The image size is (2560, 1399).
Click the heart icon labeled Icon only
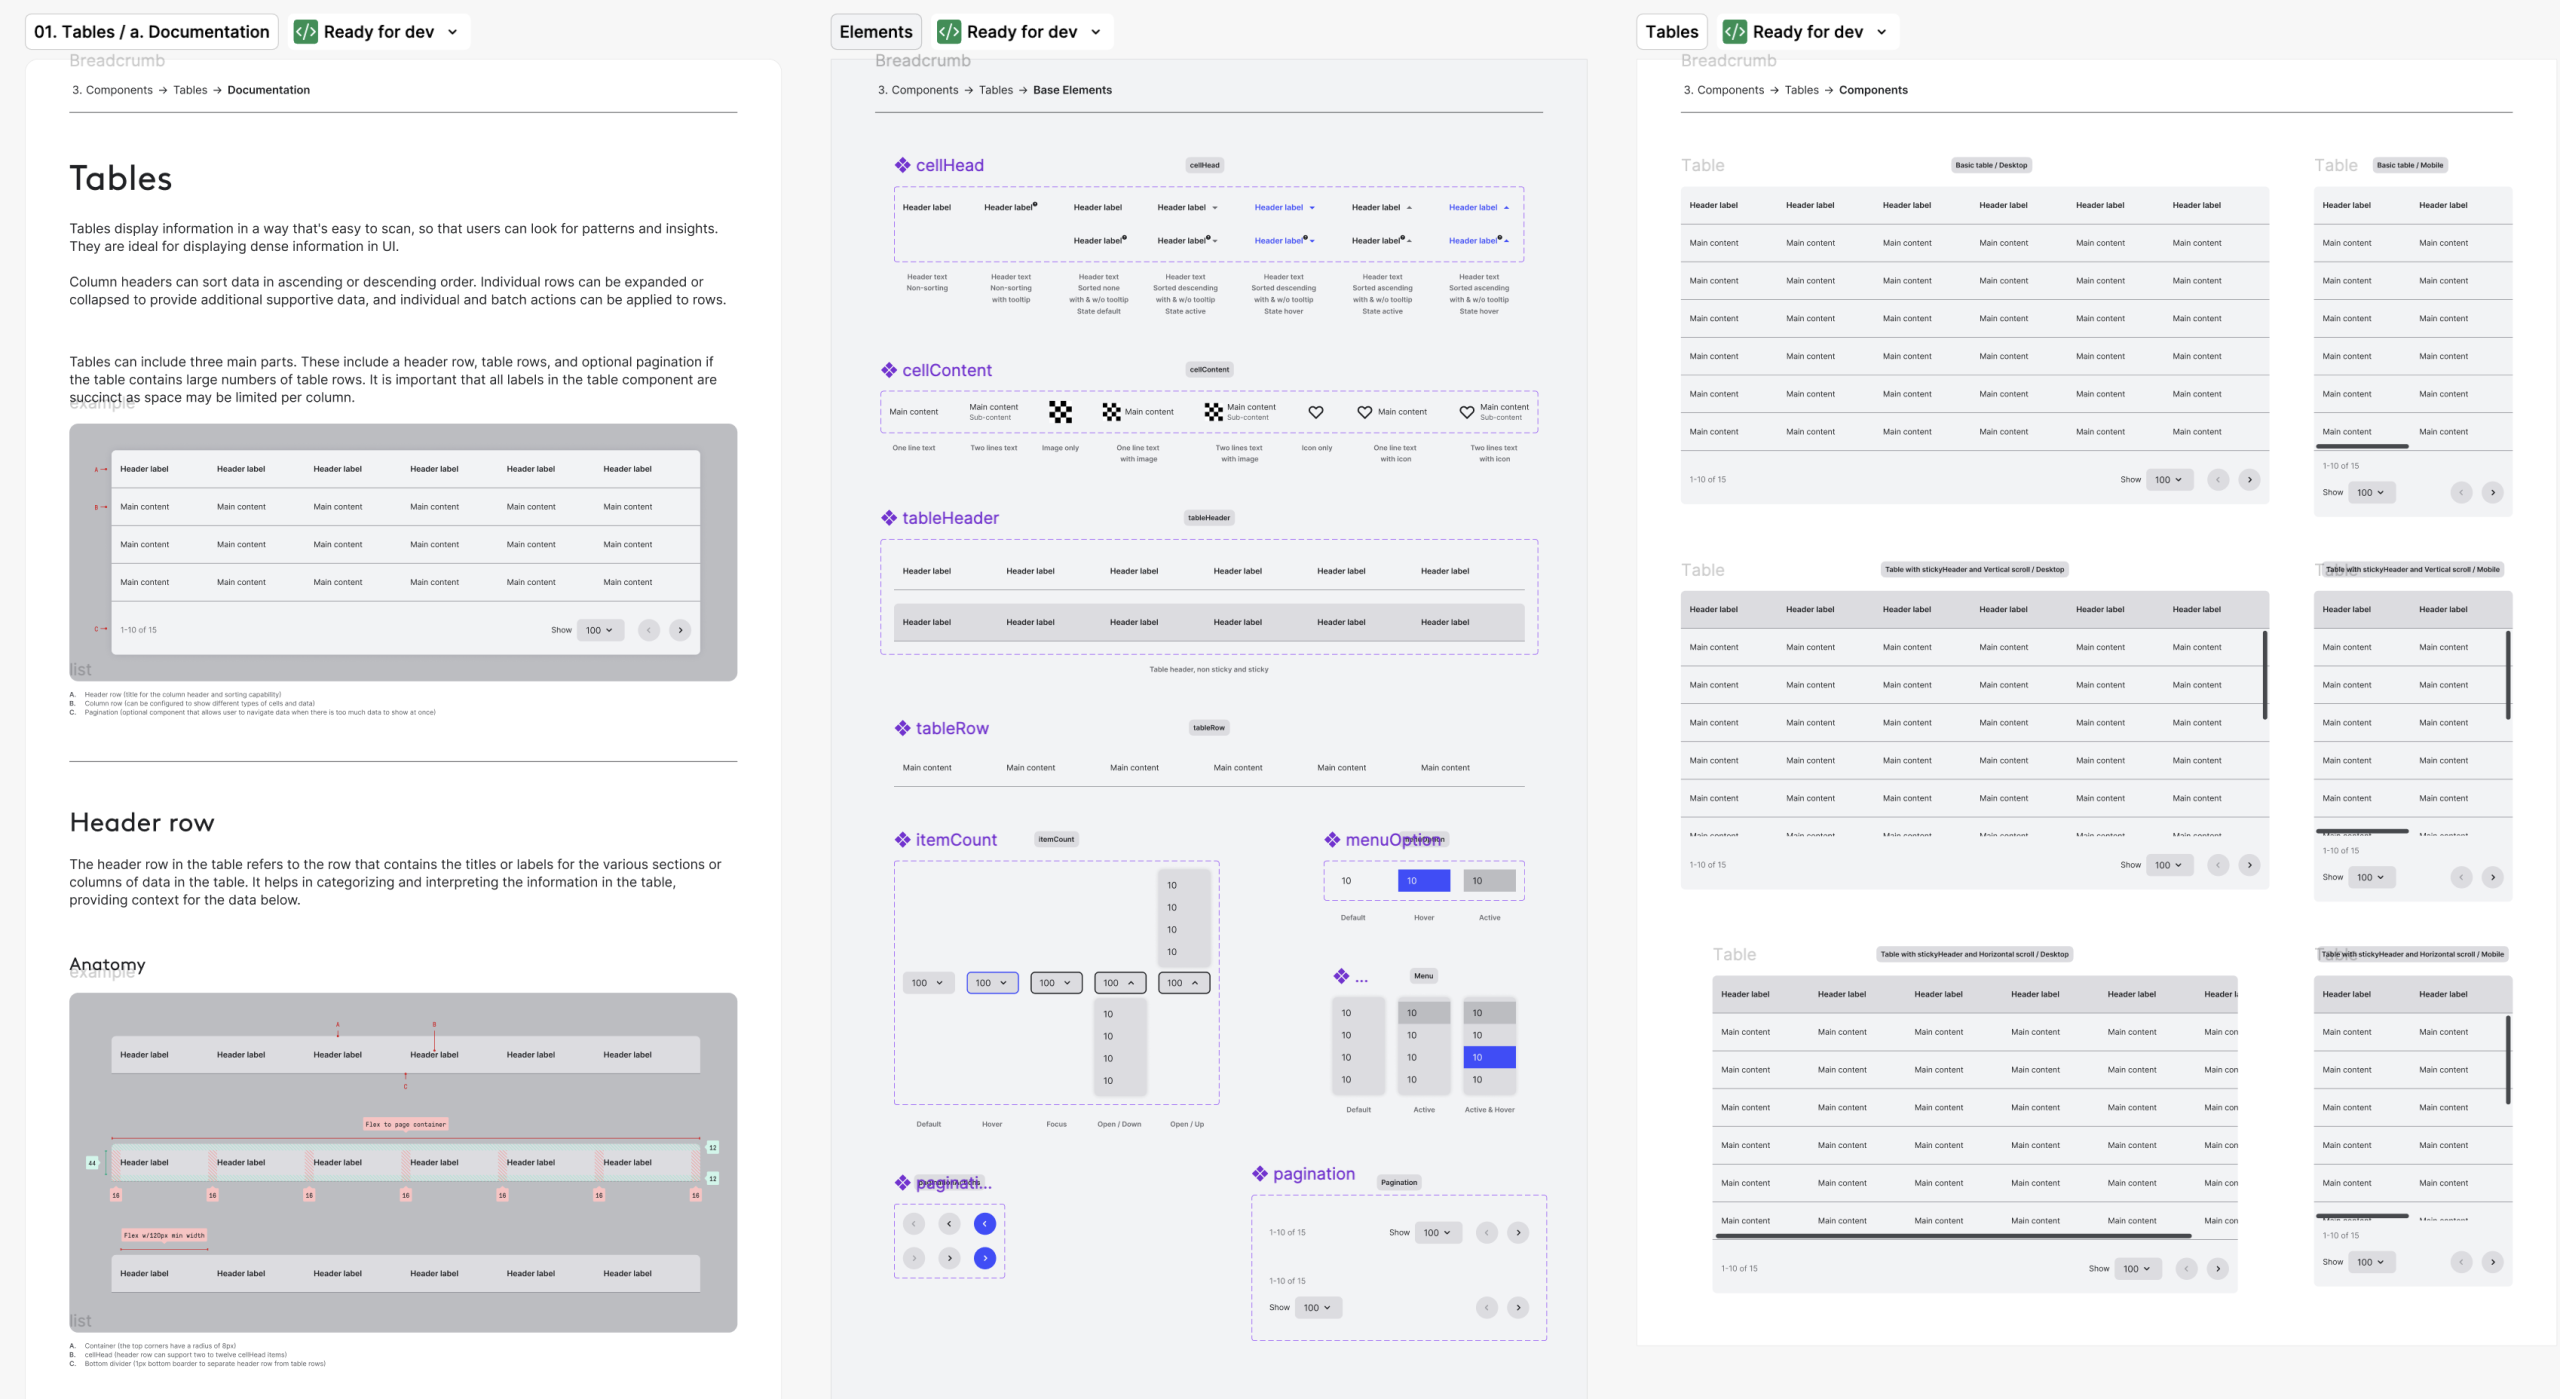click(x=1316, y=412)
